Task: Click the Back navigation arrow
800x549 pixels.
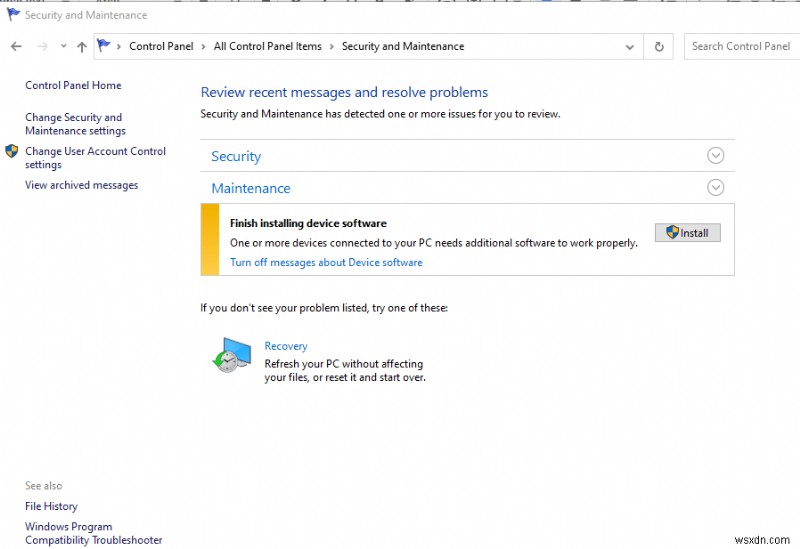Action: click(16, 46)
